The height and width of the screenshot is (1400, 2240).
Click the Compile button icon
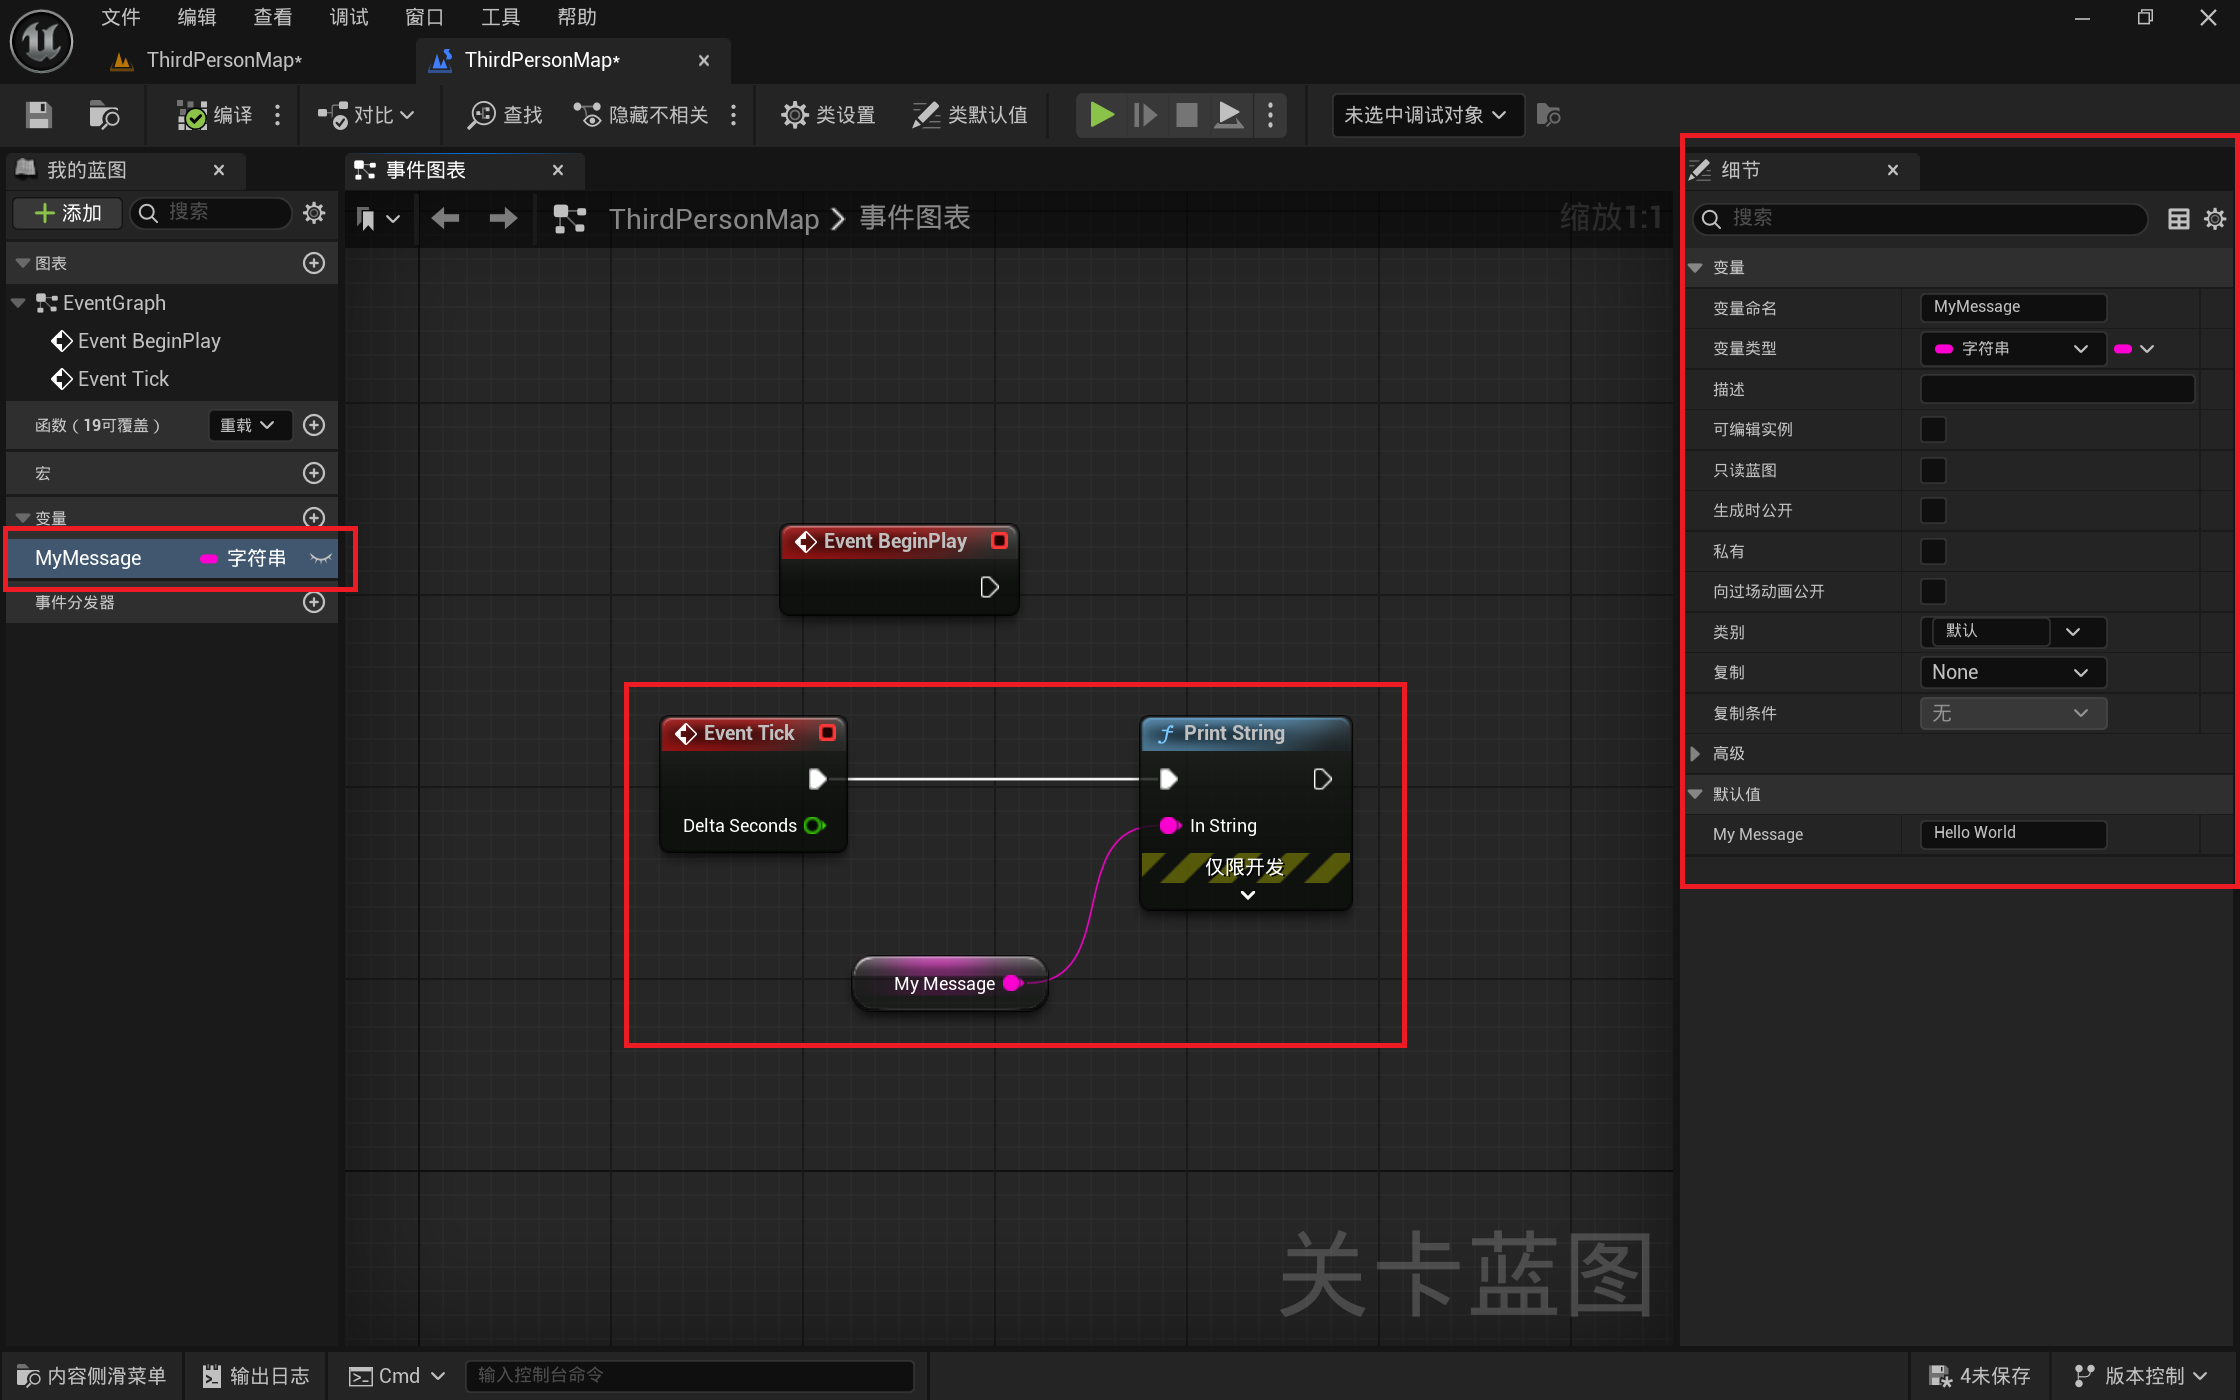coord(191,115)
